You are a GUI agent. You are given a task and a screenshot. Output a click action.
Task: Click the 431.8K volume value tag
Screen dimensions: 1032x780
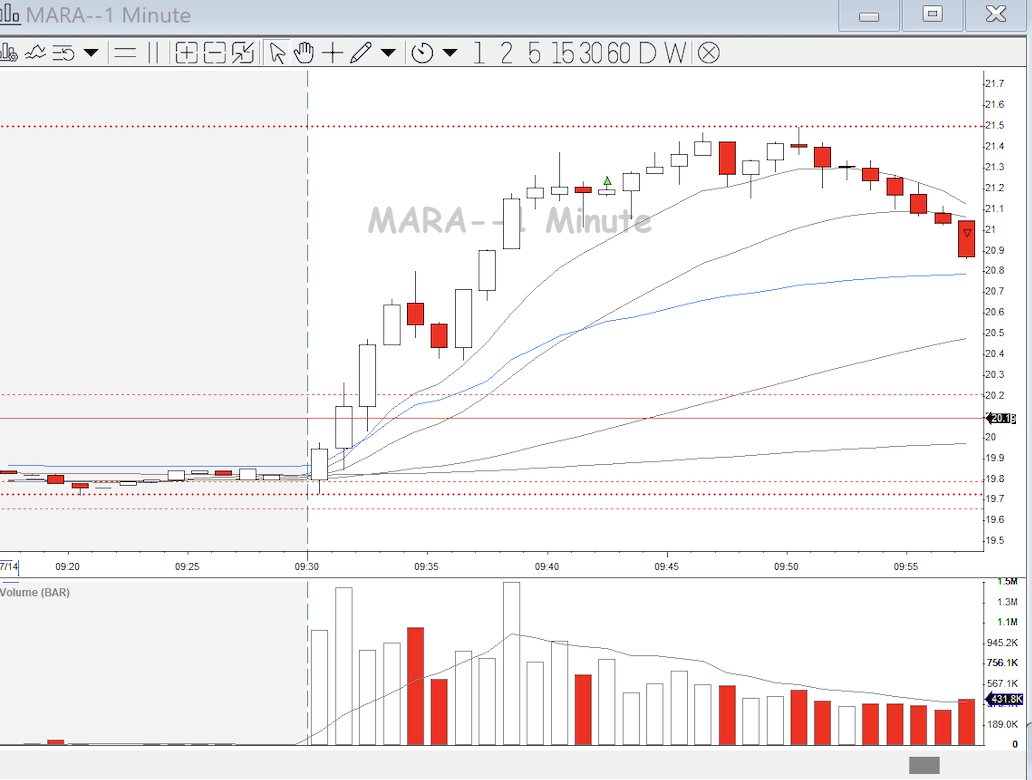coord(1005,699)
